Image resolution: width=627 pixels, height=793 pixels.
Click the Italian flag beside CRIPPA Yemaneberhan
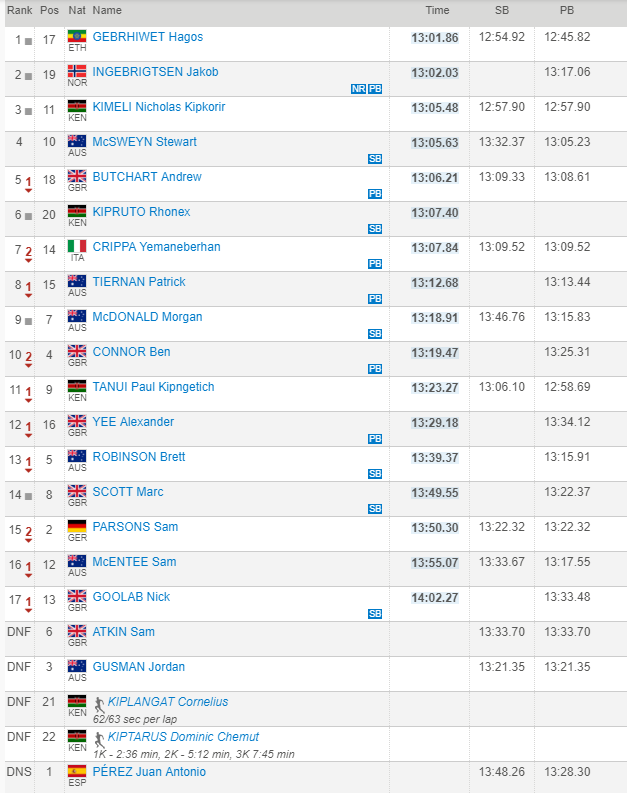coord(77,246)
